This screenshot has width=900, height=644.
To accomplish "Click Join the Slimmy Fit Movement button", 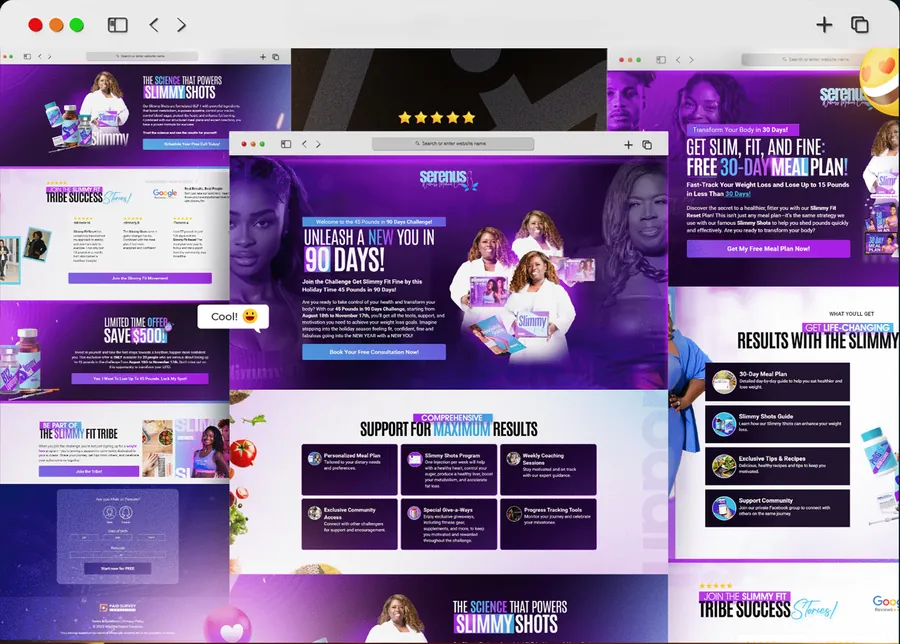I will pyautogui.click(x=140, y=278).
